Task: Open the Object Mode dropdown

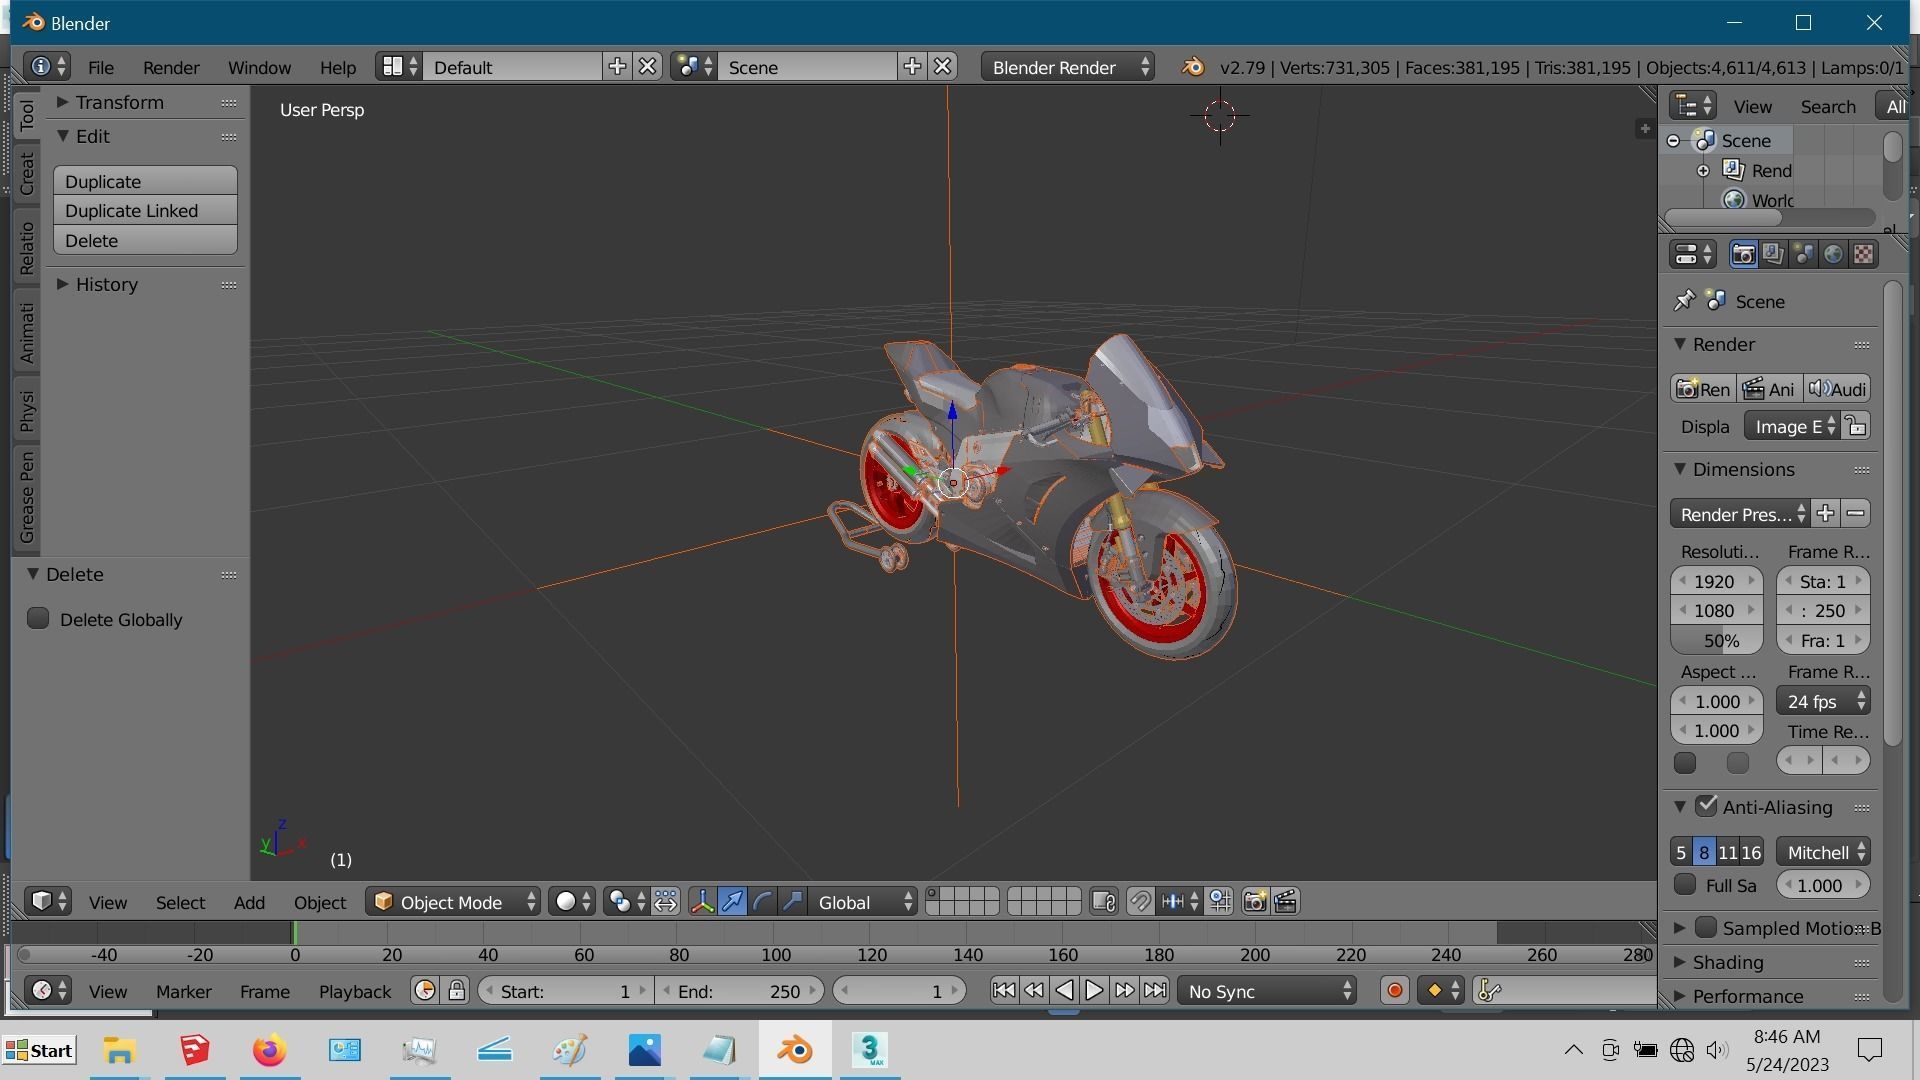Action: [x=453, y=902]
